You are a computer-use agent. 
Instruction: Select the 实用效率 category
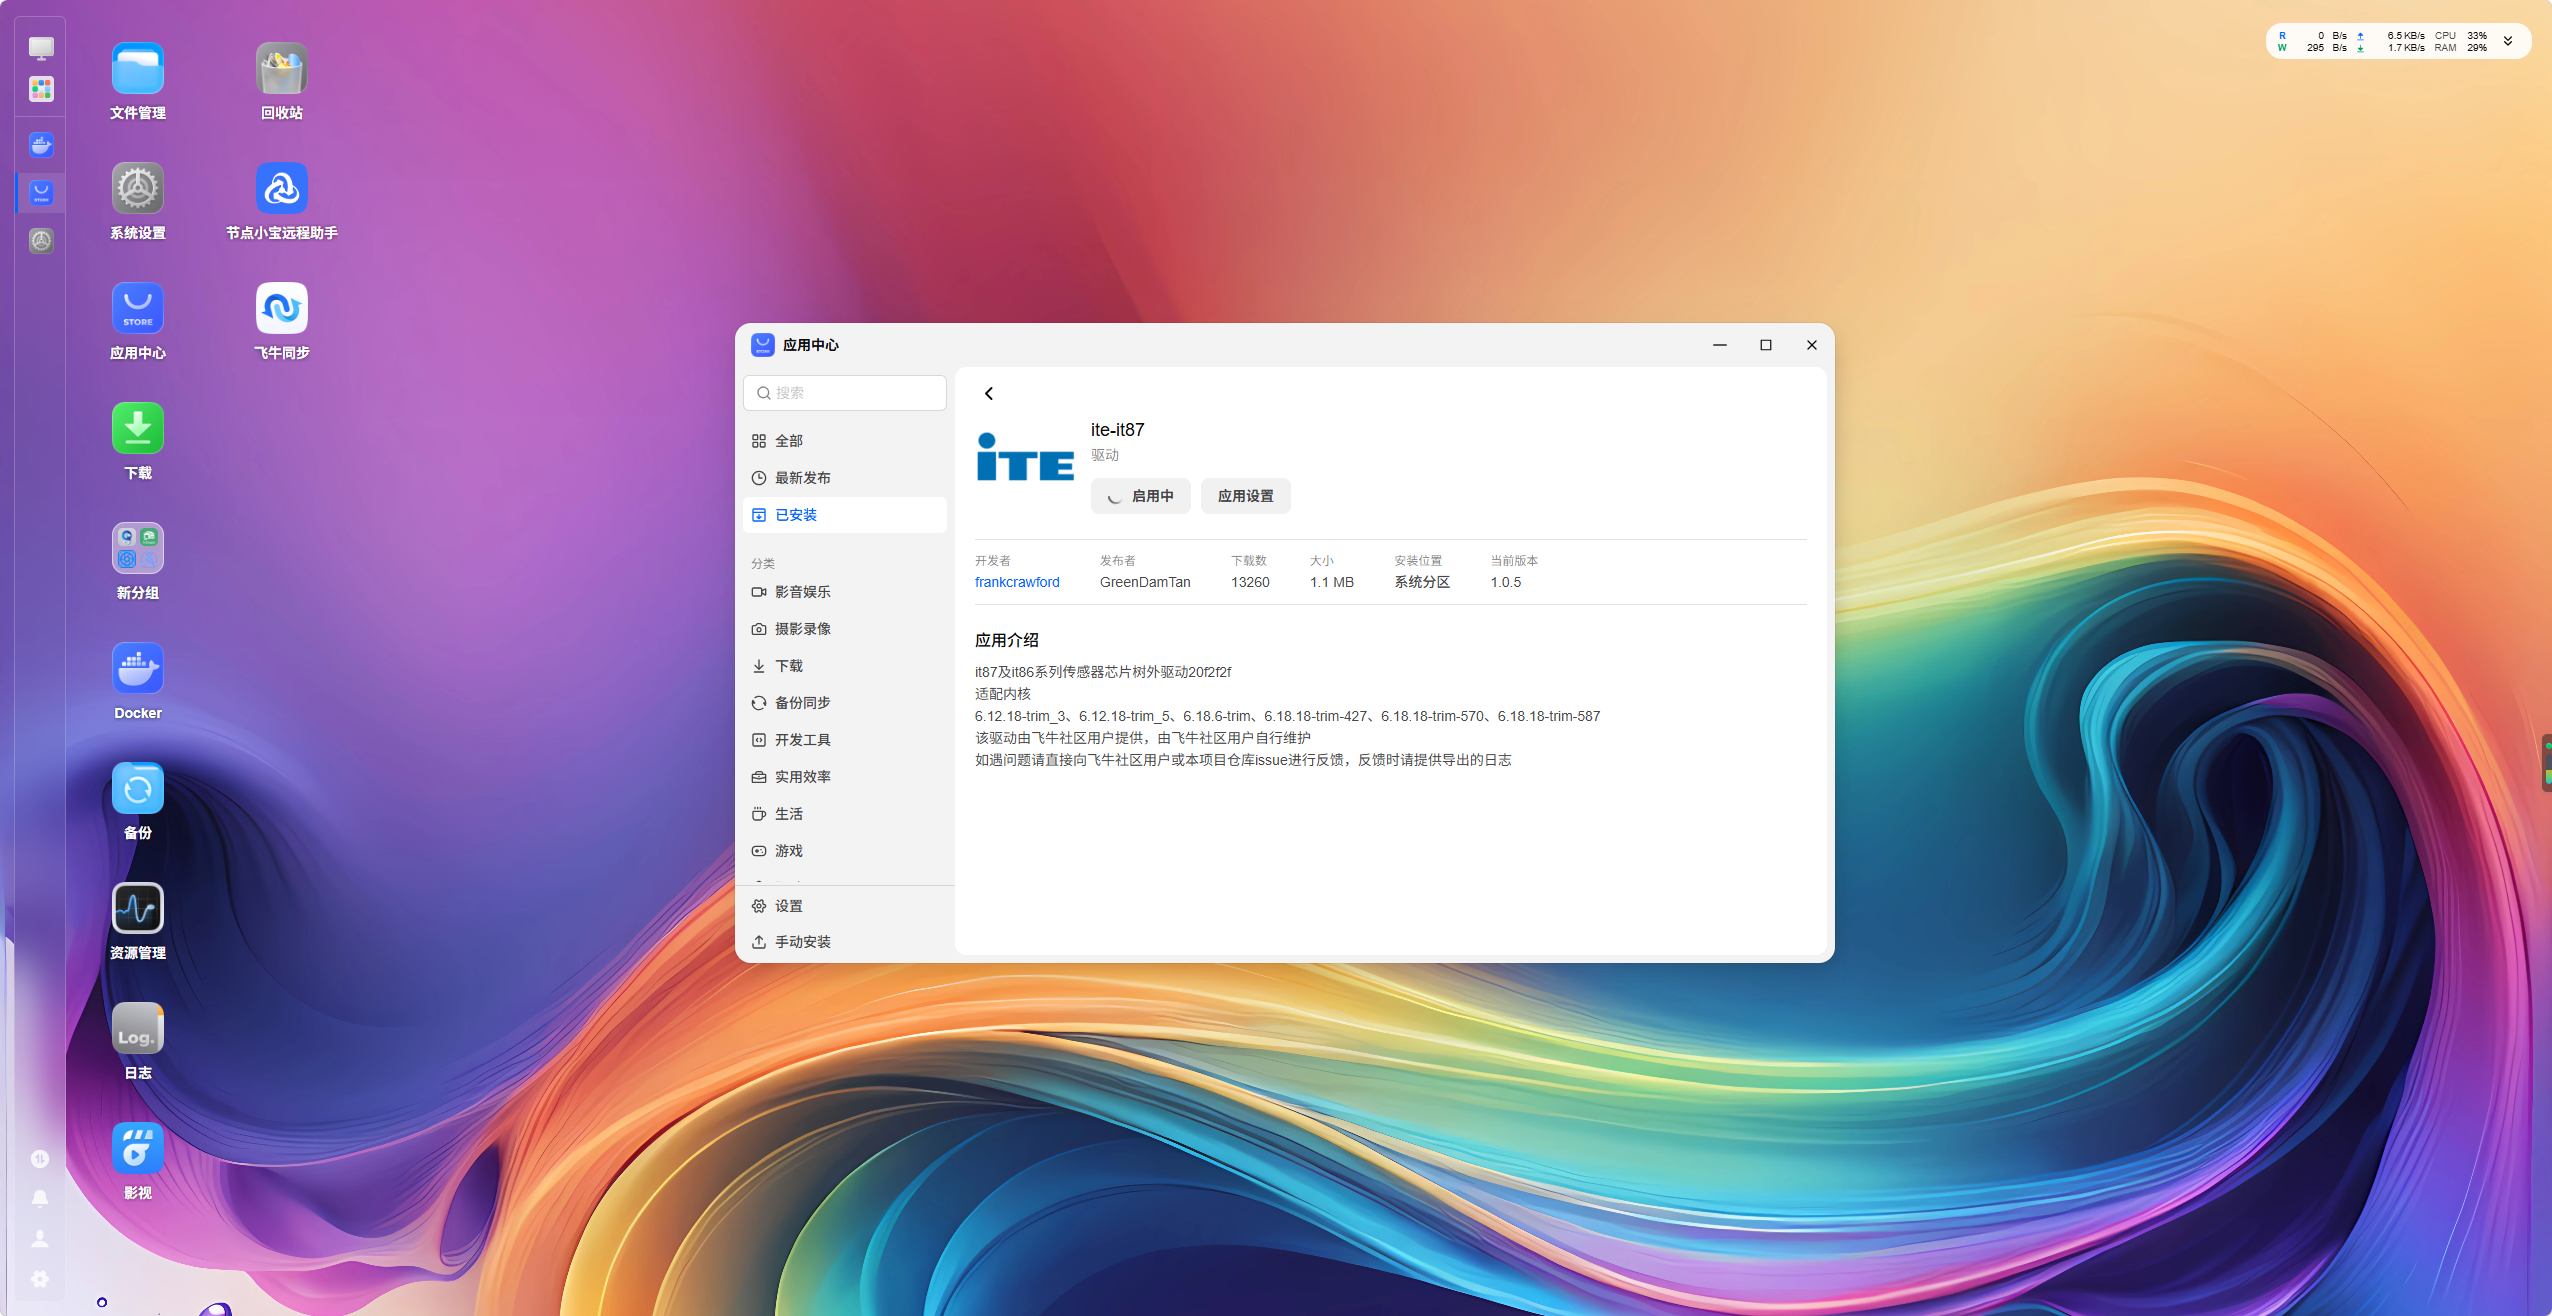(845, 777)
